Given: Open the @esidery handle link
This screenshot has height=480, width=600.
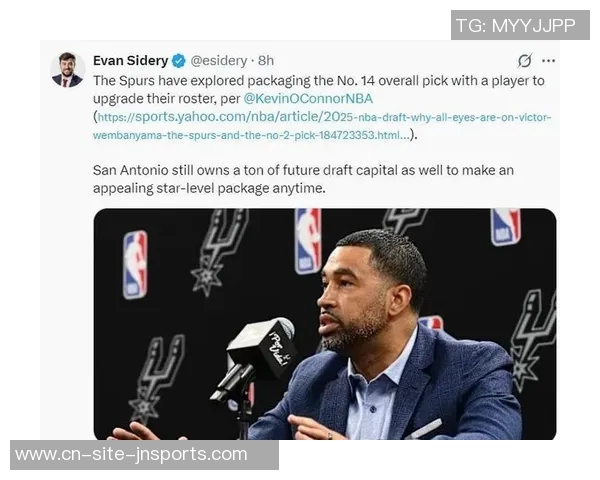Looking at the screenshot, I should coord(219,60).
